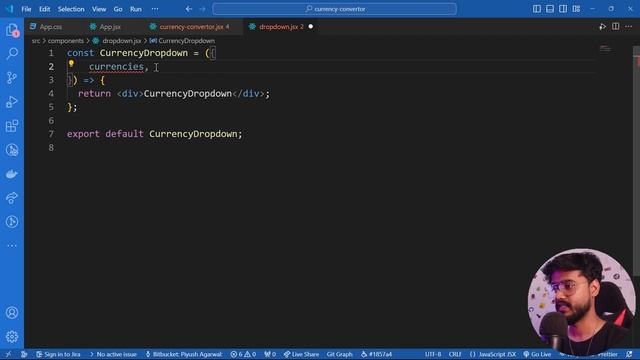Click No active issue in status bar
This screenshot has width=640, height=360.
pyautogui.click(x=113, y=354)
